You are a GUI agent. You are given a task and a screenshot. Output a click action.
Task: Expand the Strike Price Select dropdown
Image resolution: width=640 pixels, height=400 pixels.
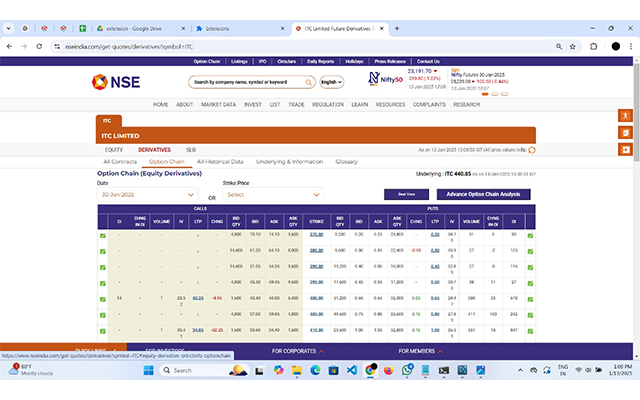273,195
